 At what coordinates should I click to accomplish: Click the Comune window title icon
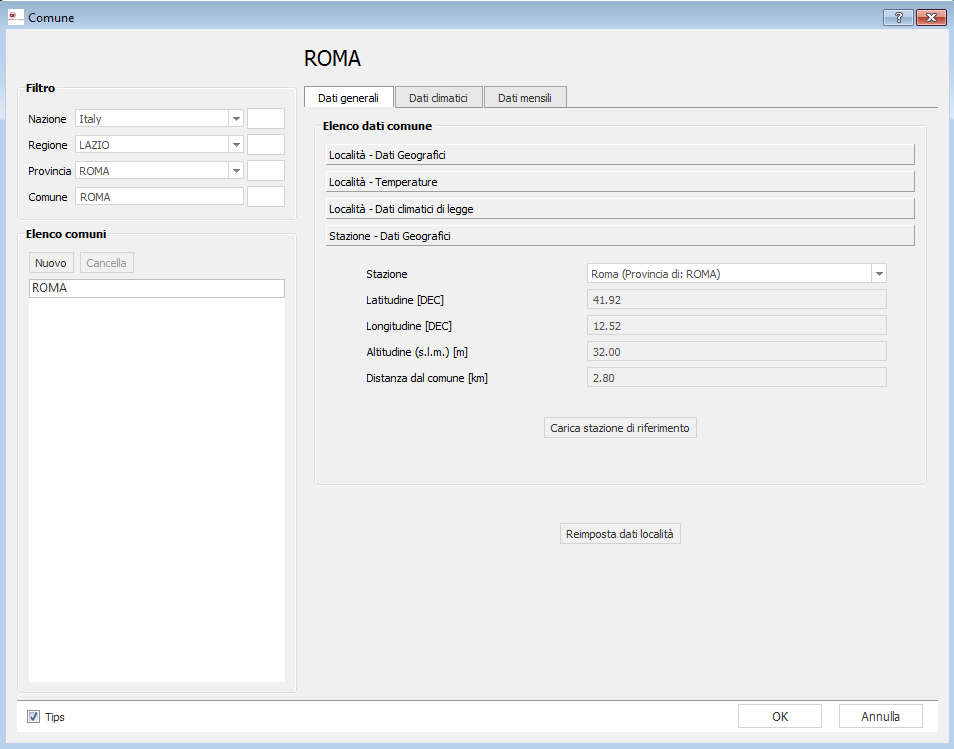15,17
